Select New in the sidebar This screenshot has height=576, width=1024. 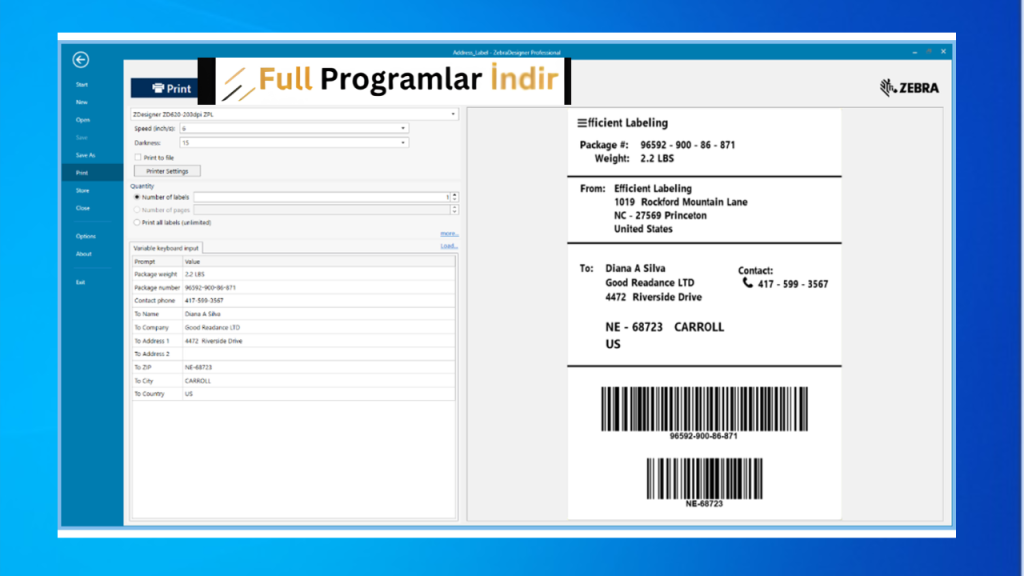(x=82, y=103)
